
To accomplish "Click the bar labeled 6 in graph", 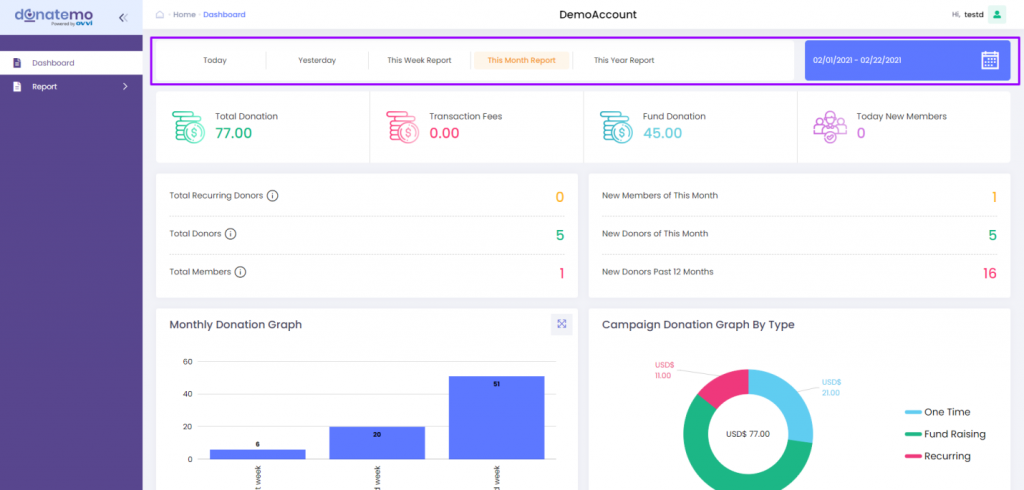I will (257, 454).
